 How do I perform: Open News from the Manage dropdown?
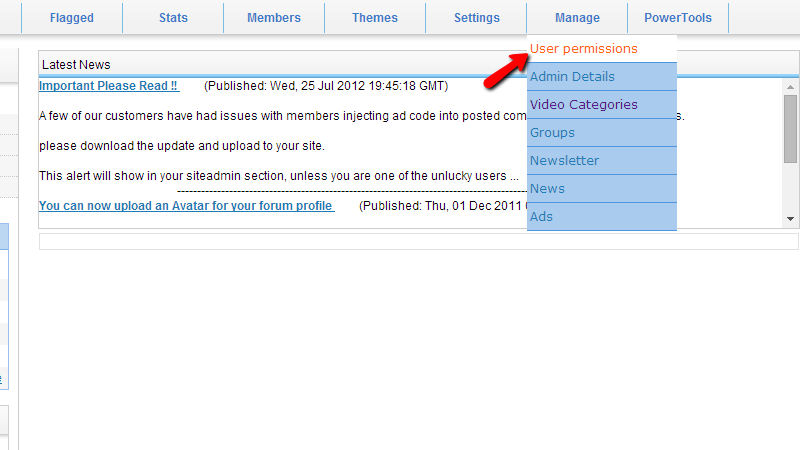(x=547, y=189)
